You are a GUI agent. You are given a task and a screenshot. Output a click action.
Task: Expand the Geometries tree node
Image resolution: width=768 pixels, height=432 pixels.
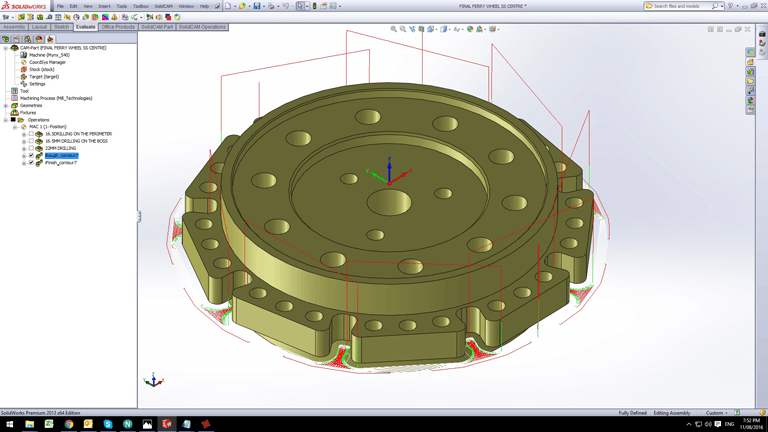[6, 105]
